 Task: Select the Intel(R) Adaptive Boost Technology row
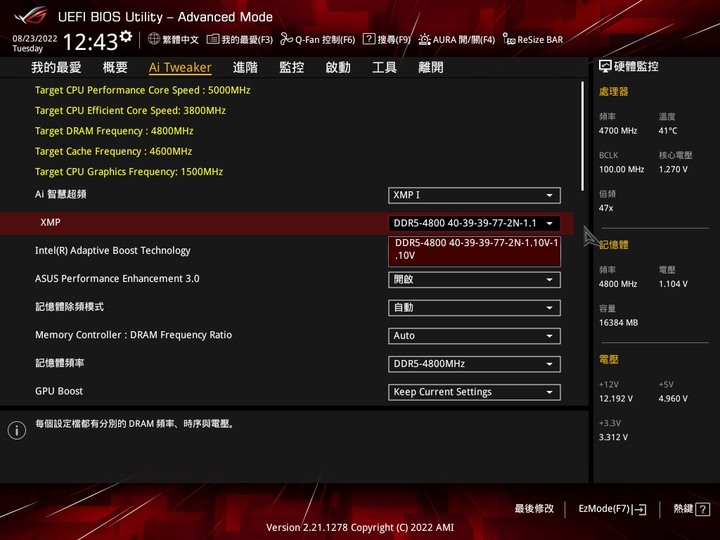coord(112,251)
